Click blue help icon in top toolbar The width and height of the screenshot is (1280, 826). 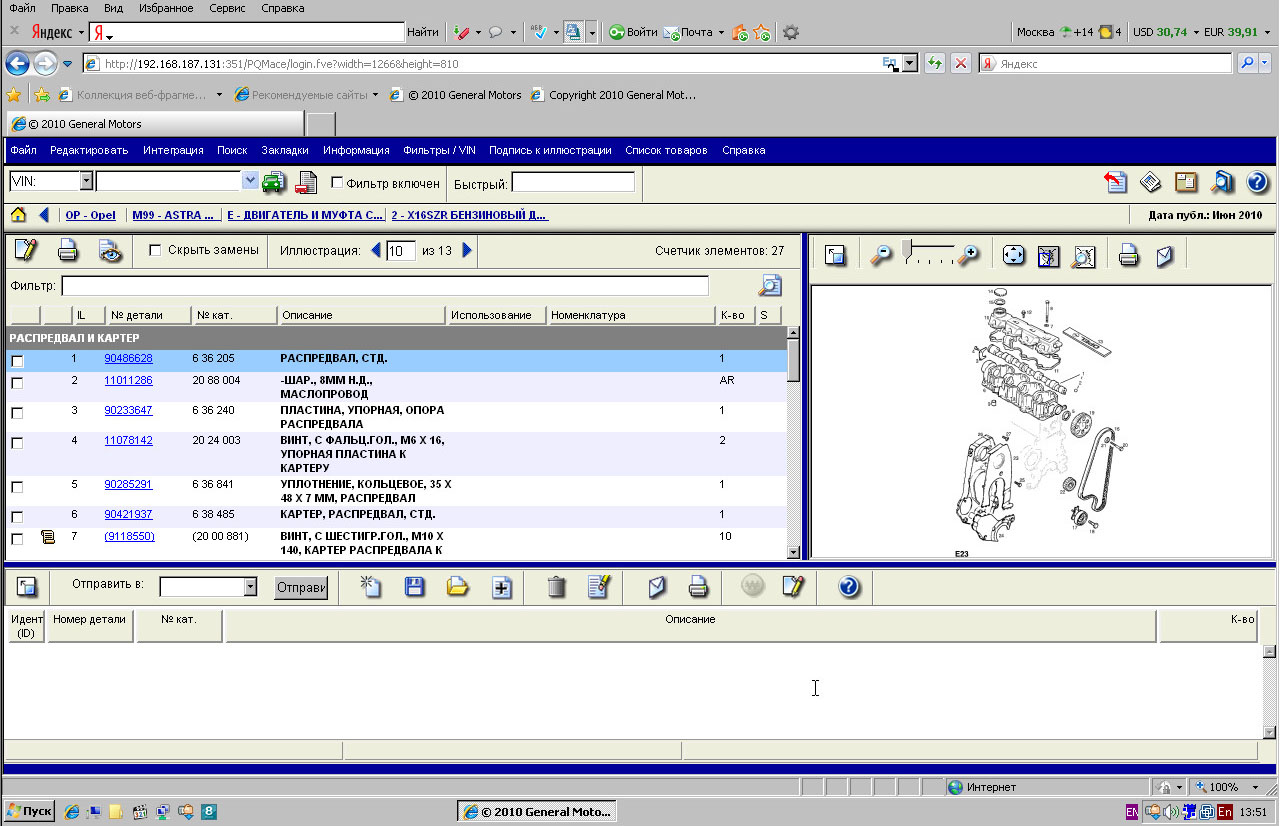pos(1257,182)
